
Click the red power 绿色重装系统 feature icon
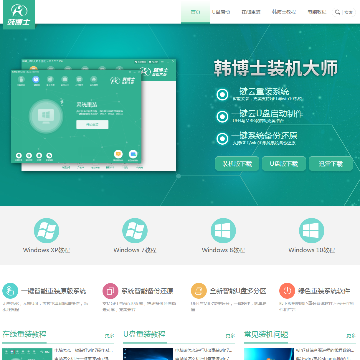tap(287, 291)
